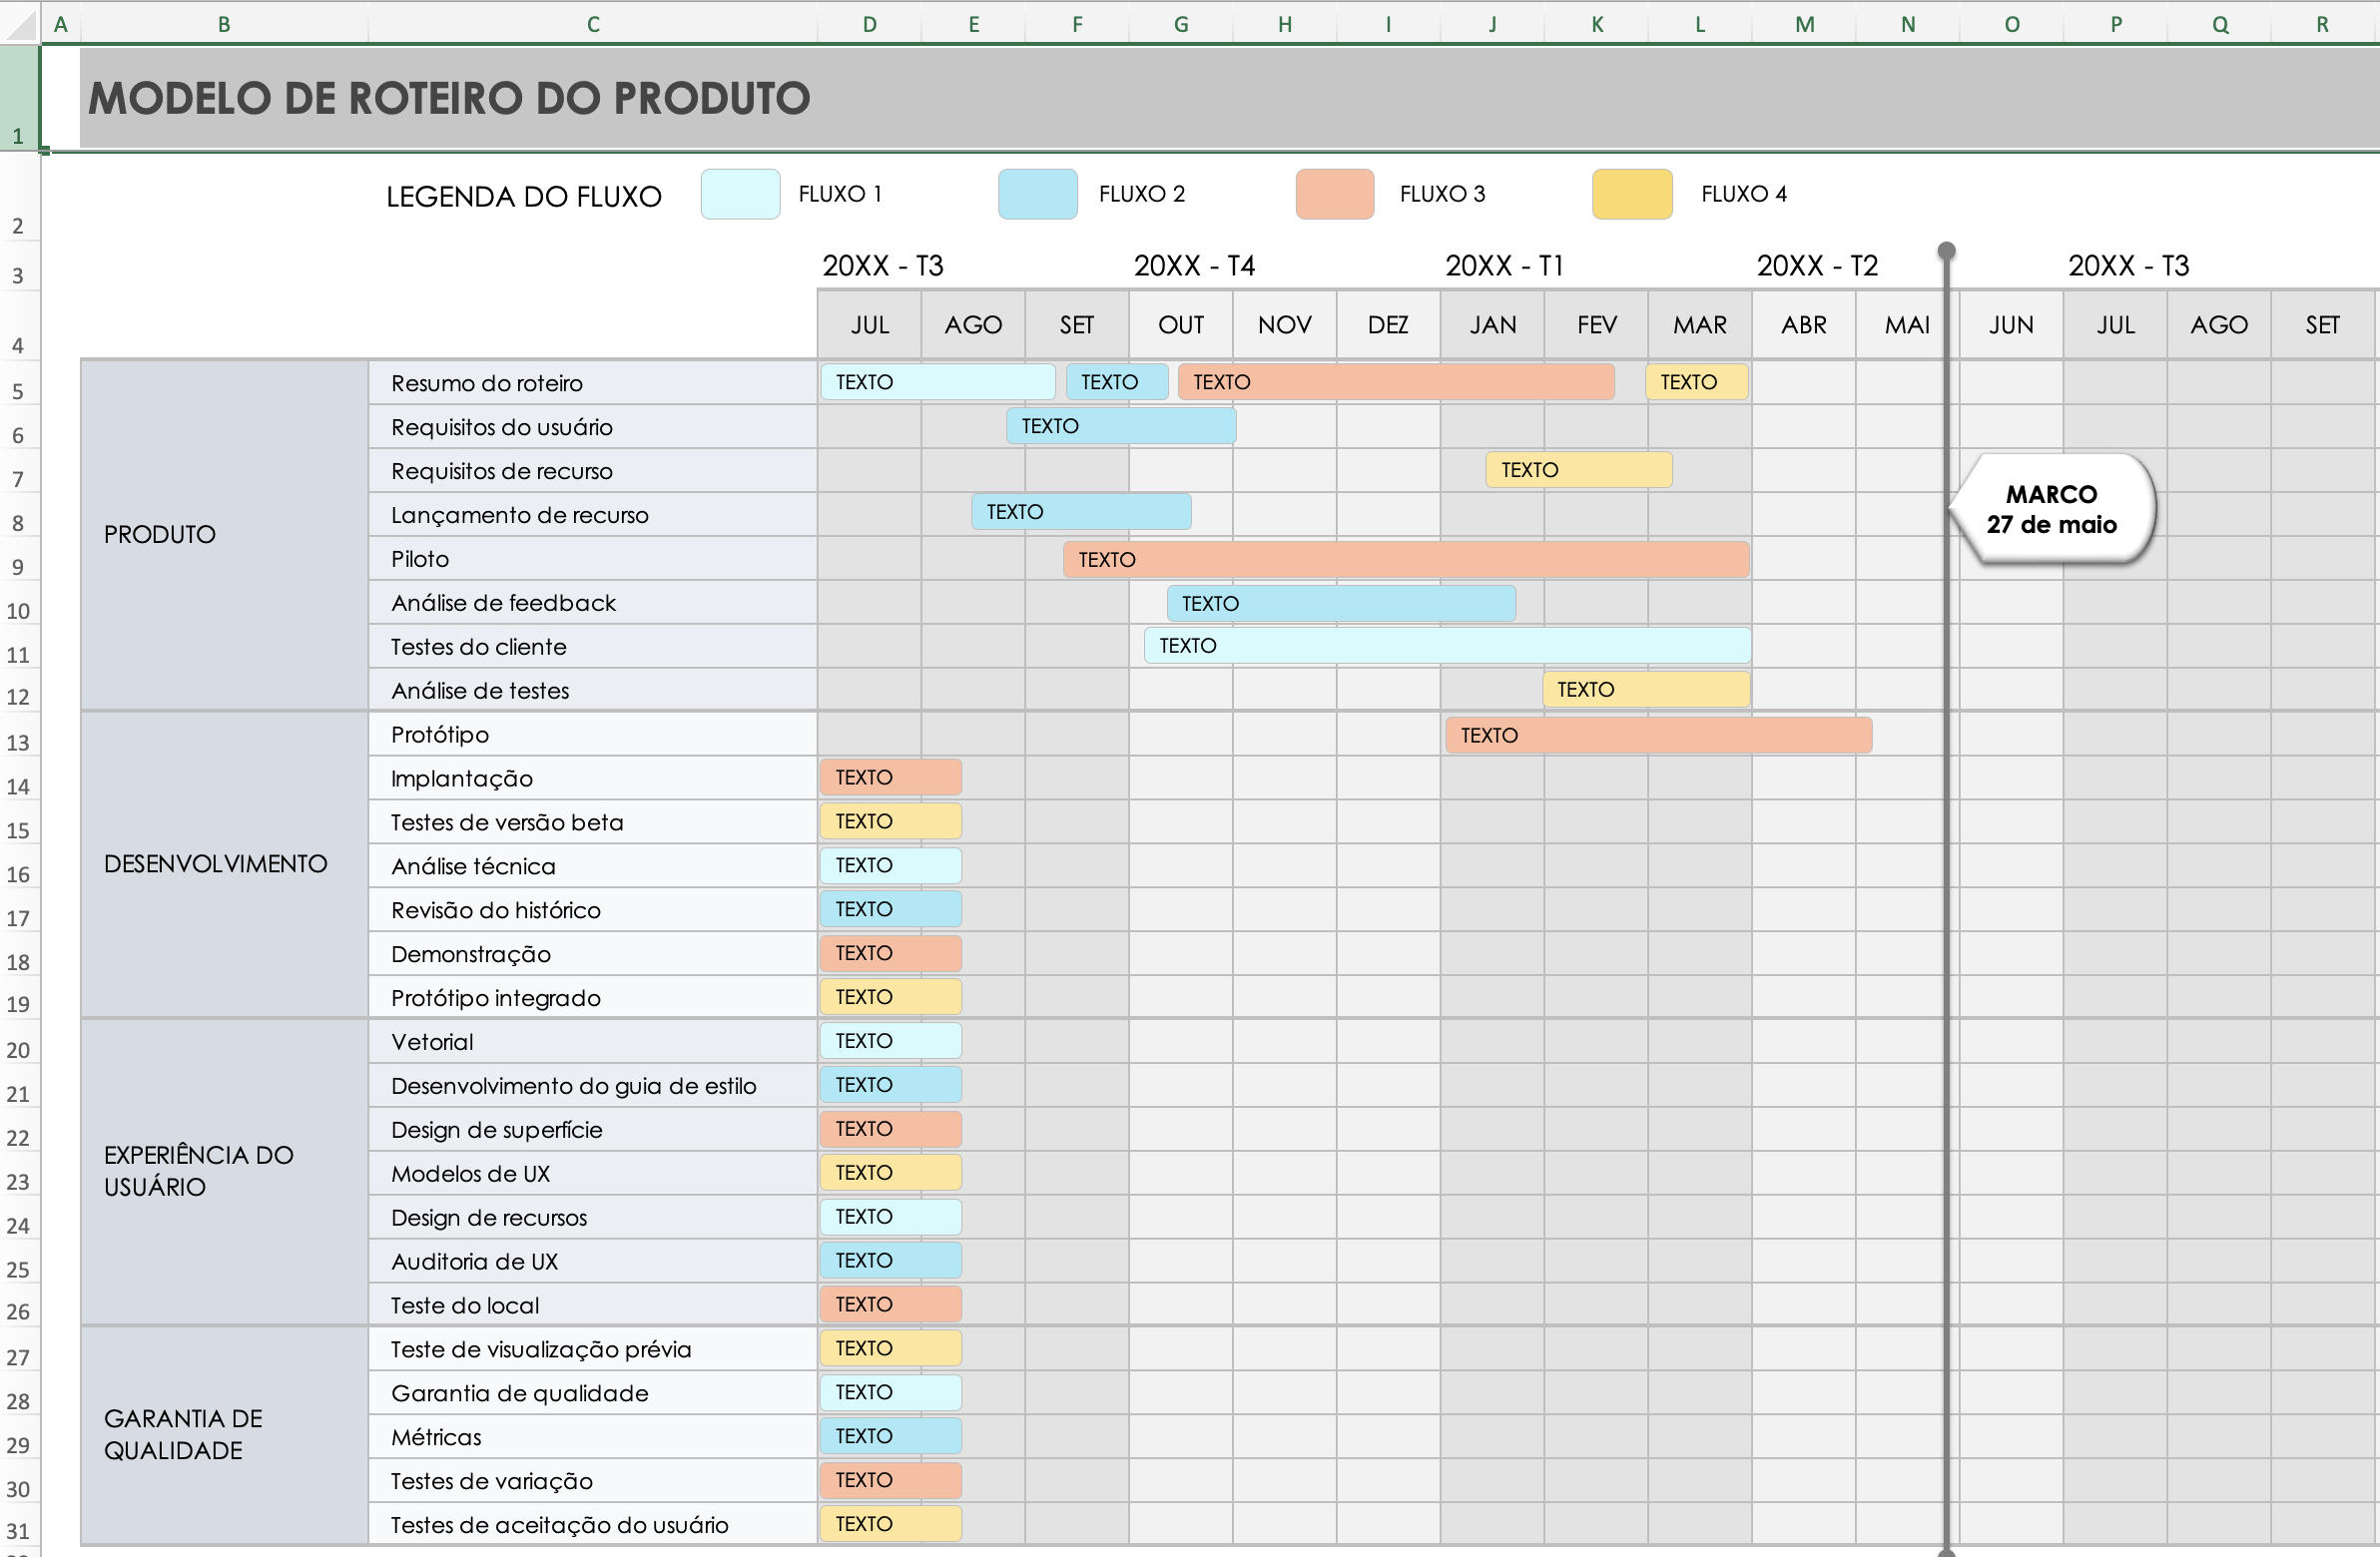Screen dimensions: 2380x1557
Task: Select the MARCO 27 de maio callout
Action: (x=2052, y=509)
